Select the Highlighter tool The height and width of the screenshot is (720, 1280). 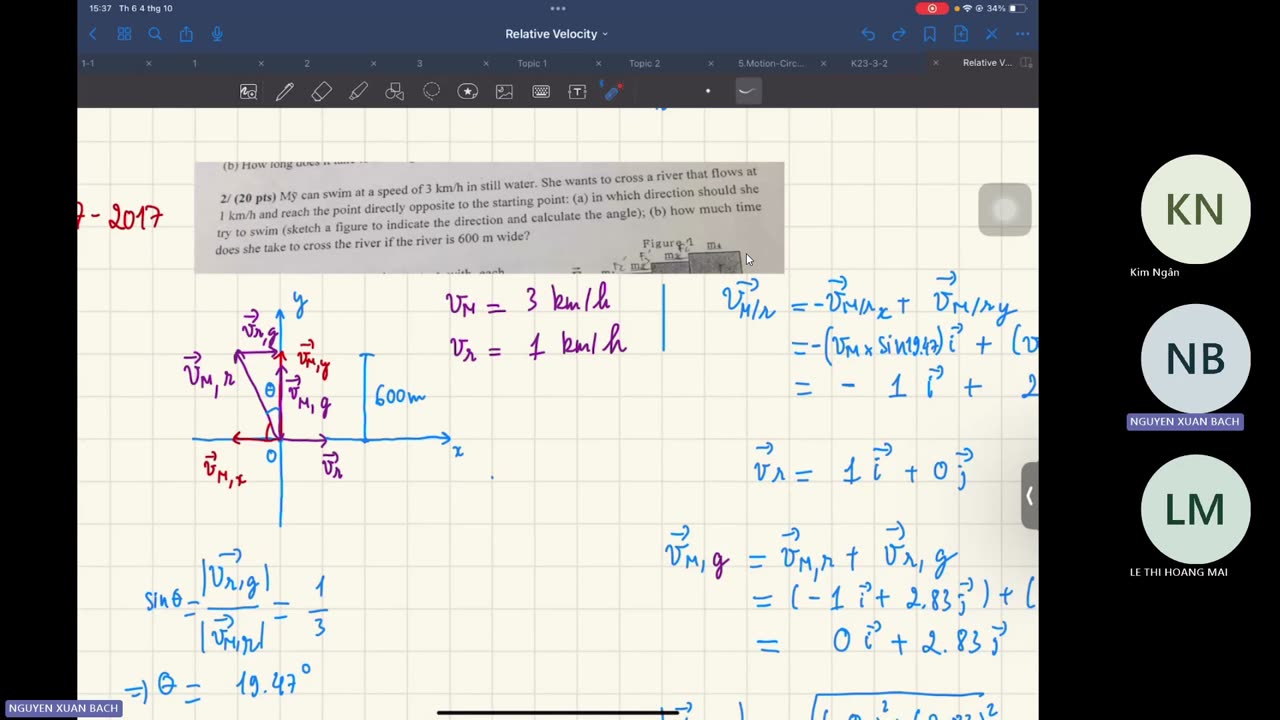click(358, 92)
